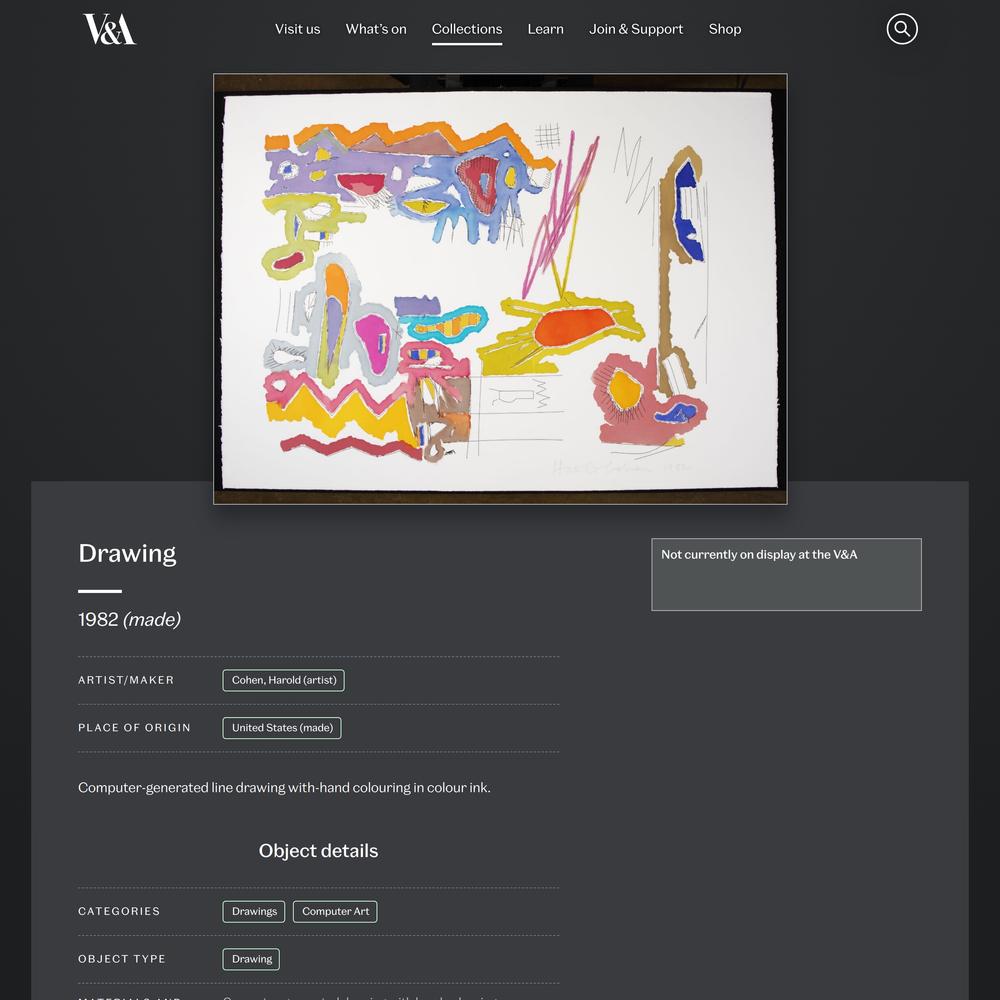Click the computer-generated line drawing description
1000x1000 pixels.
point(284,788)
